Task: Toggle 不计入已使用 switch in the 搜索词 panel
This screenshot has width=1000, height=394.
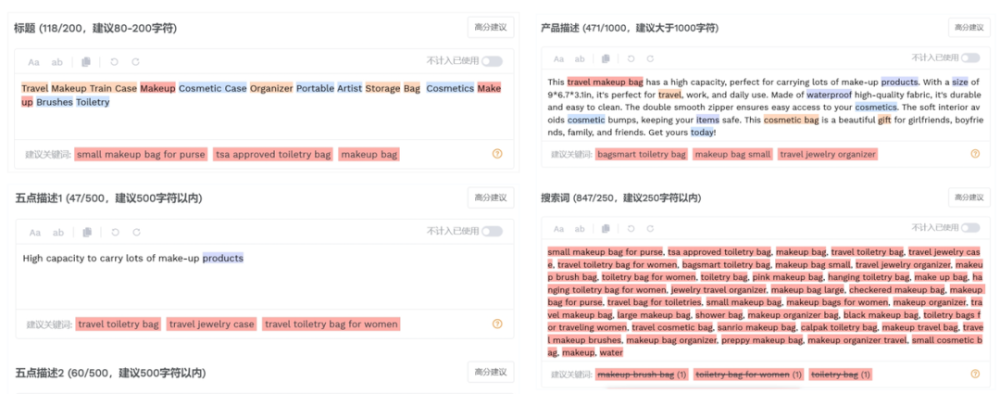Action: coord(970,228)
